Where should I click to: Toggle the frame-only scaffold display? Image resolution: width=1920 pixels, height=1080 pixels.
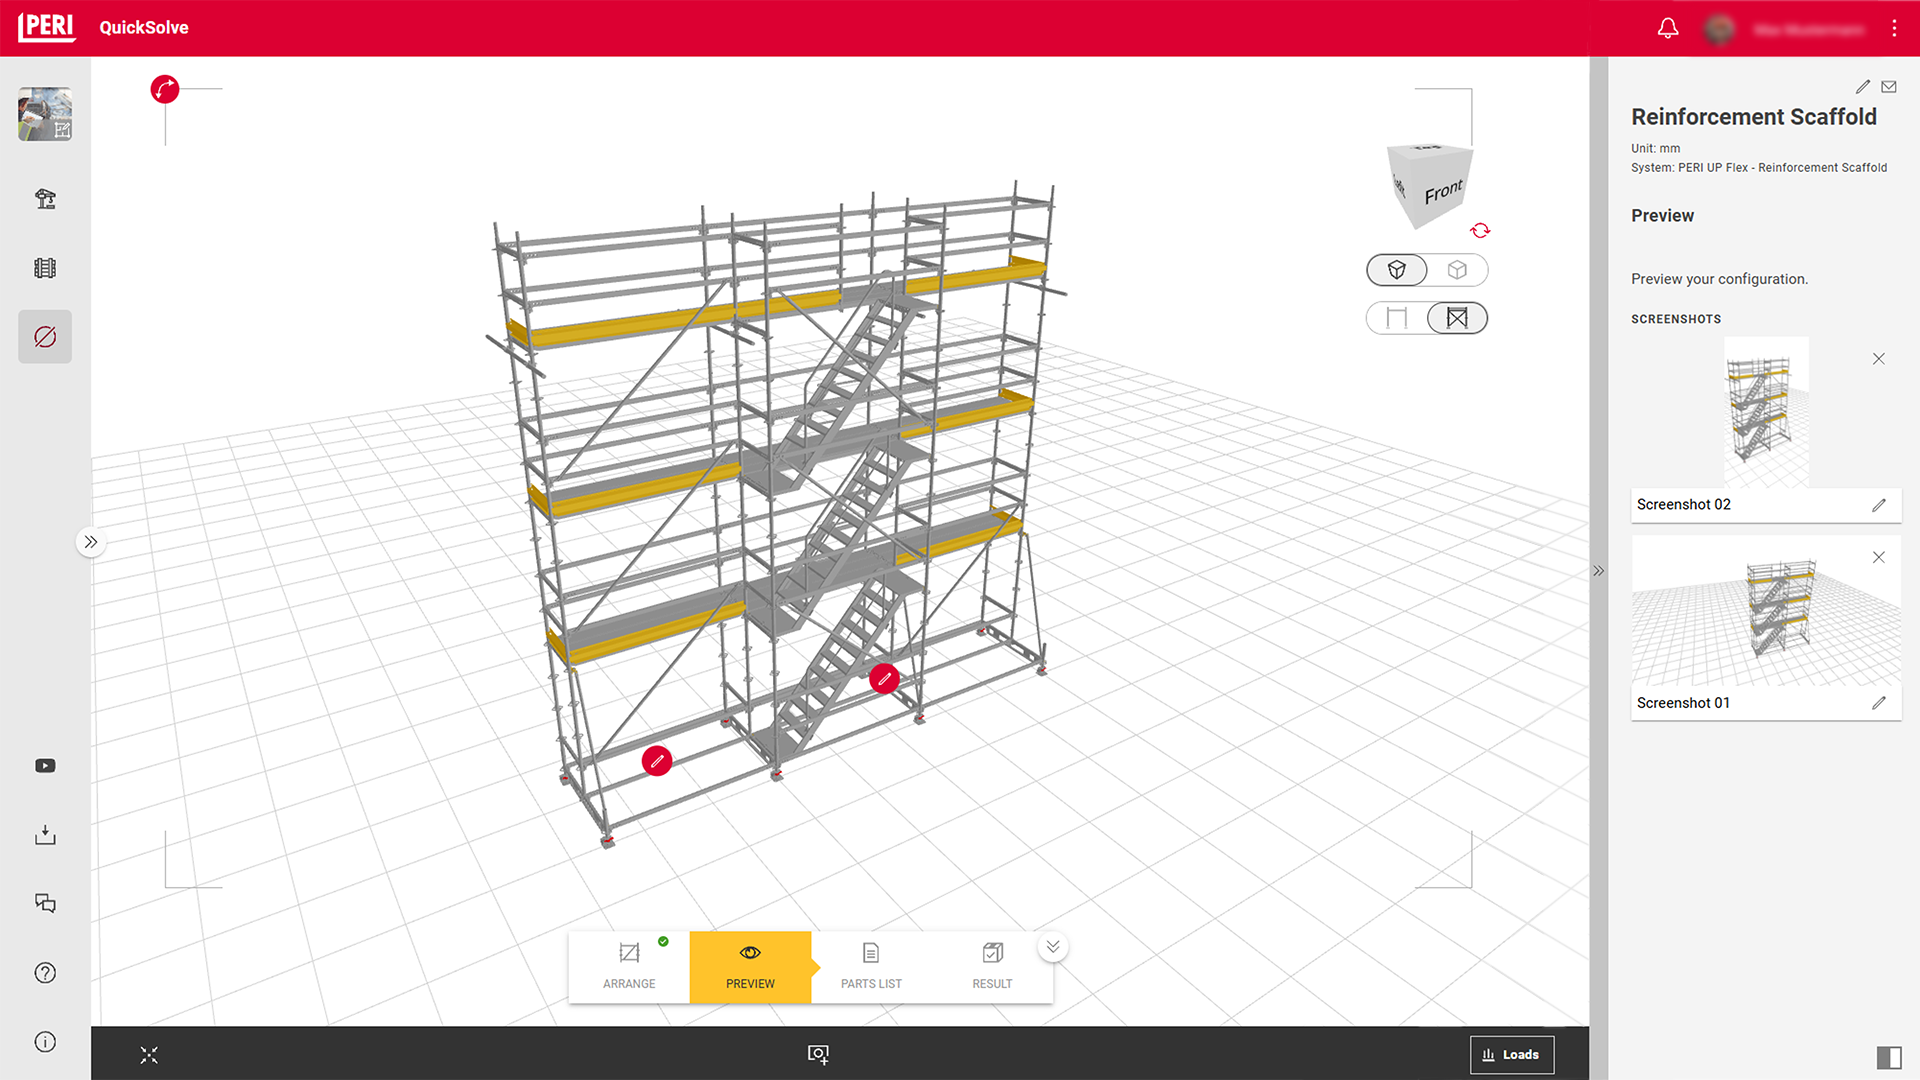[1396, 317]
